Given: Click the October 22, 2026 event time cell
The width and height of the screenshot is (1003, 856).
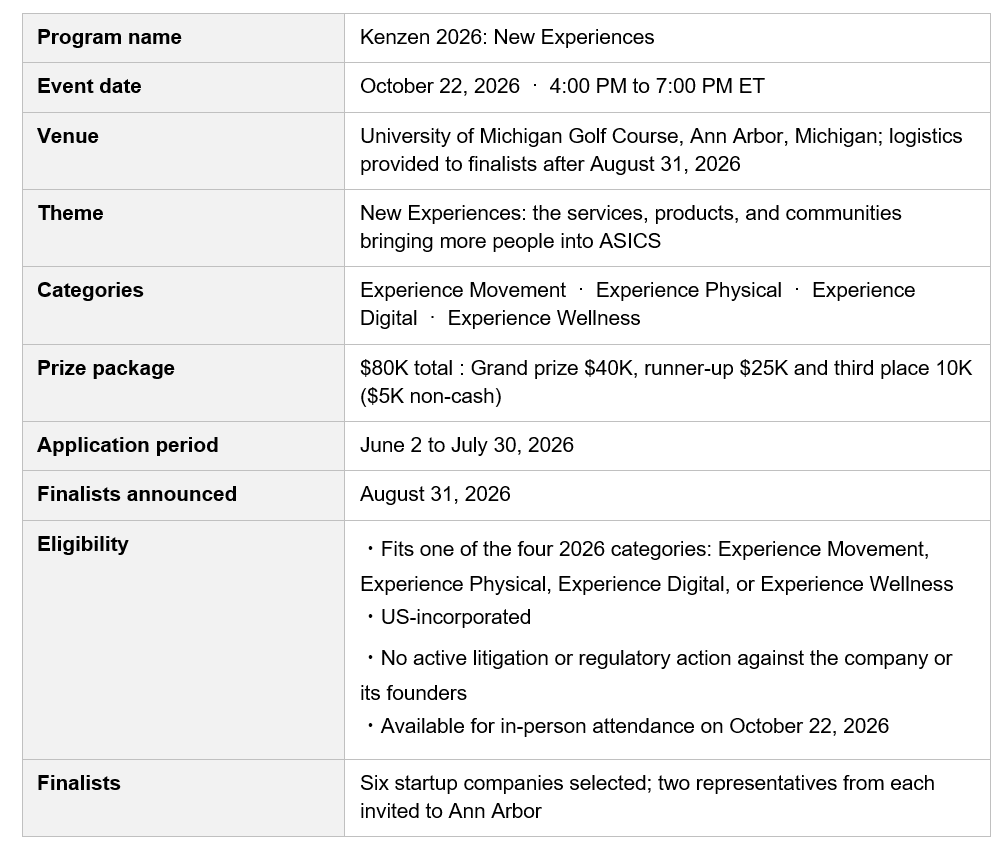Looking at the screenshot, I should point(667,87).
